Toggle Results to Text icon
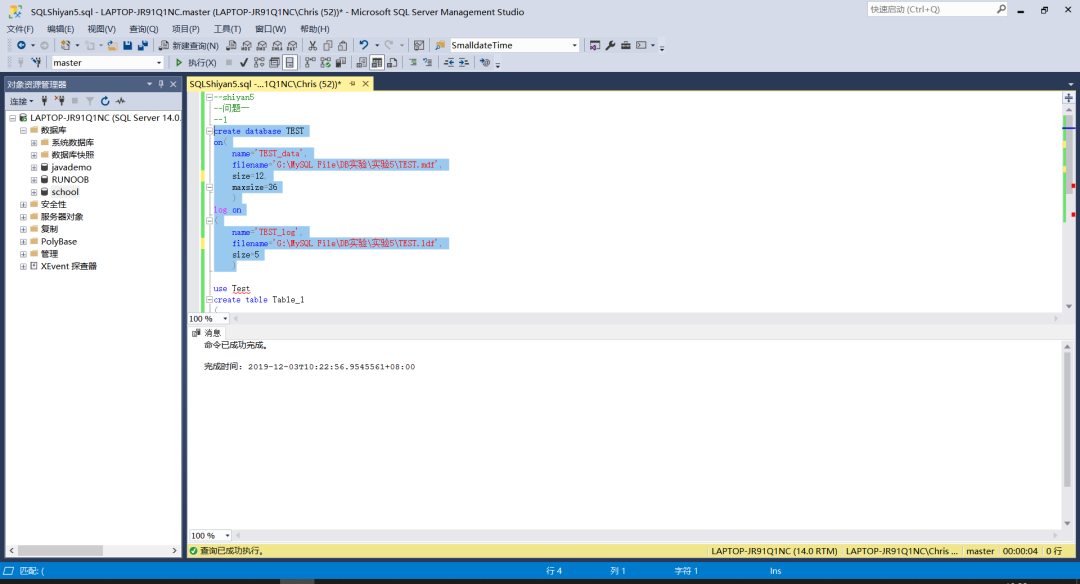The width and height of the screenshot is (1080, 584). pos(362,63)
